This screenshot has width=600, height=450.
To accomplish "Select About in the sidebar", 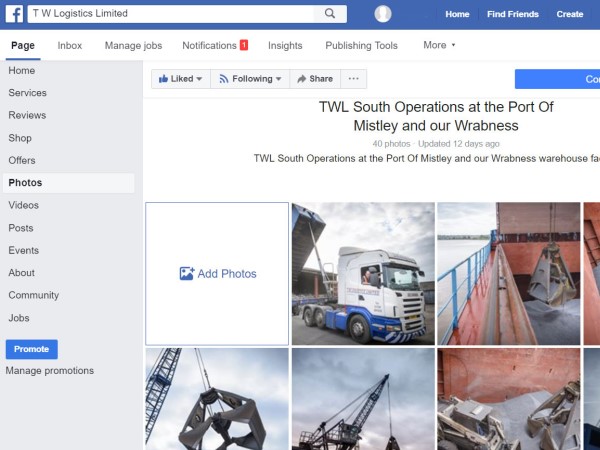I will click(x=21, y=273).
